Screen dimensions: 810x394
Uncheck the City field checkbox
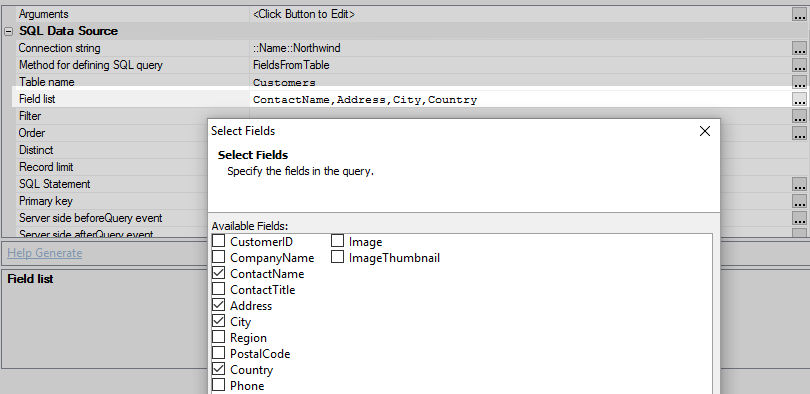pos(219,321)
